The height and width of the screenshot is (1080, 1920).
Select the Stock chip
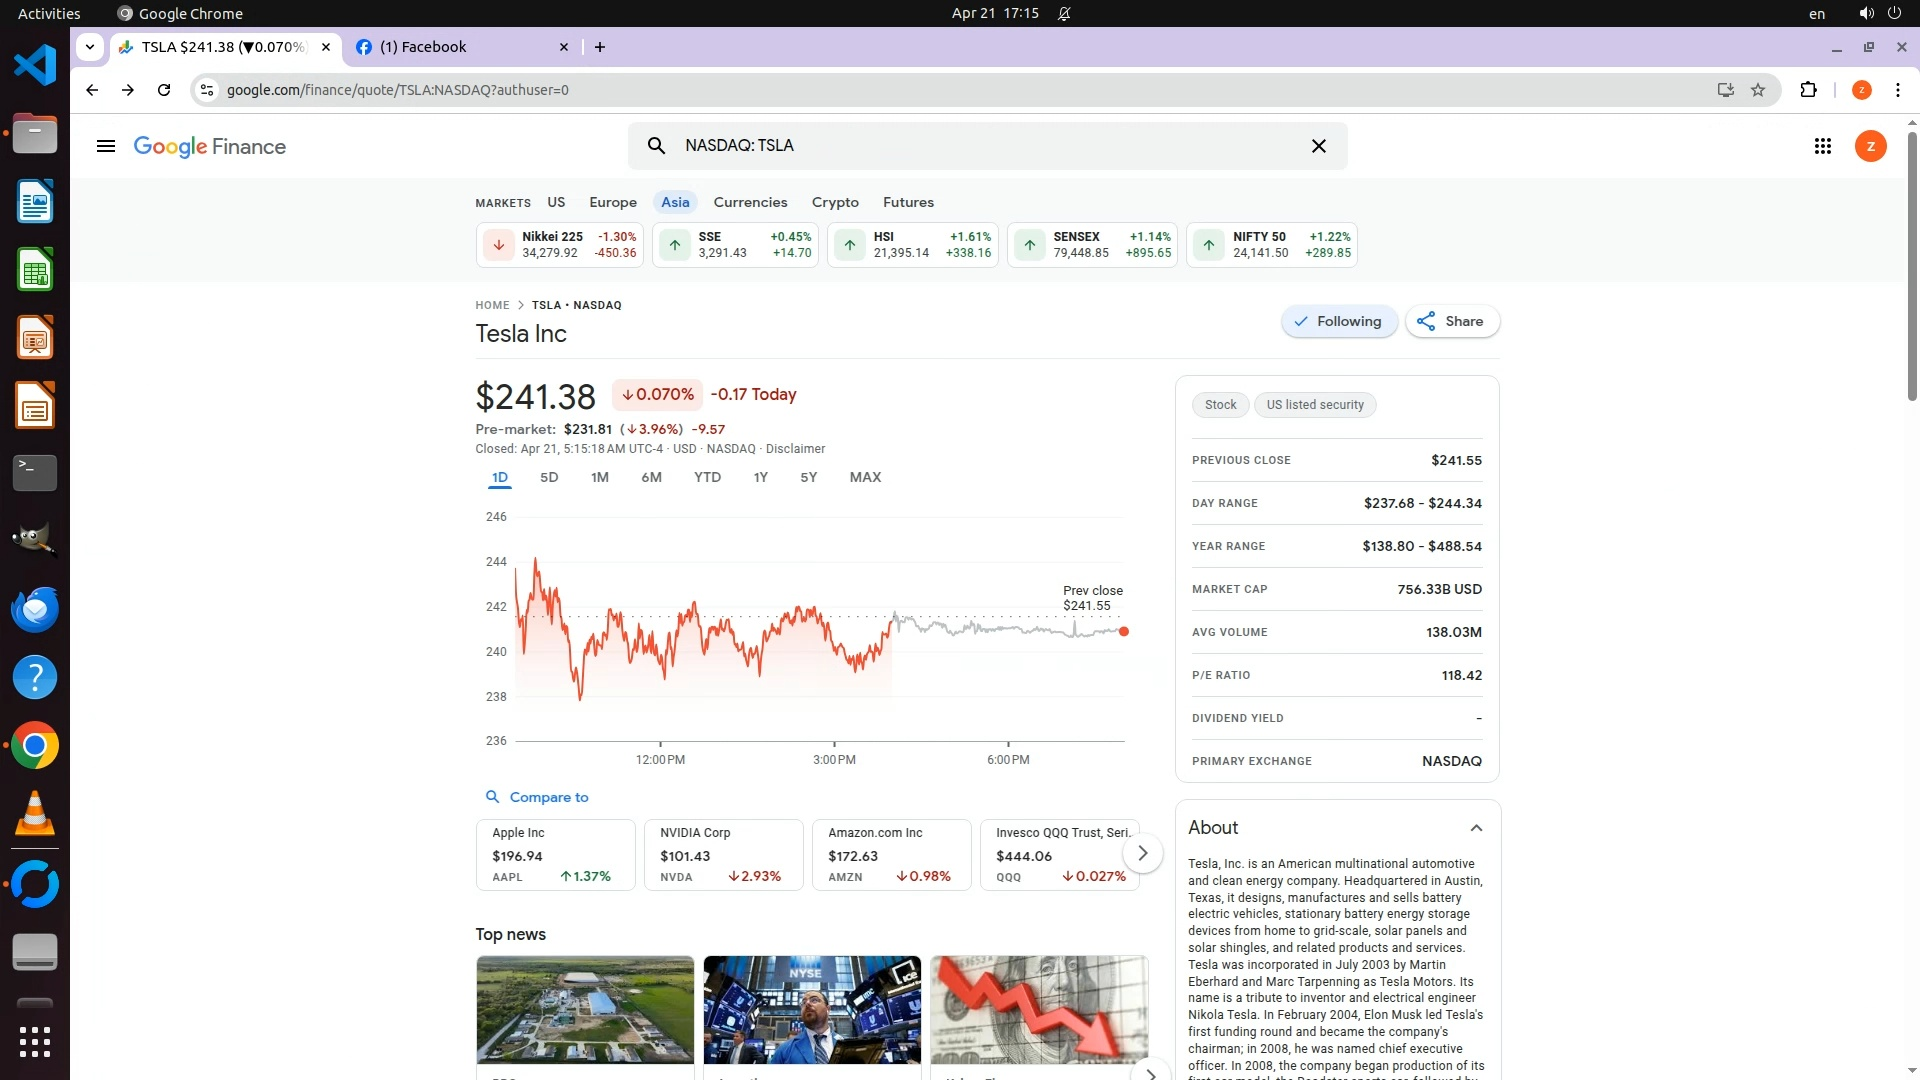point(1220,405)
